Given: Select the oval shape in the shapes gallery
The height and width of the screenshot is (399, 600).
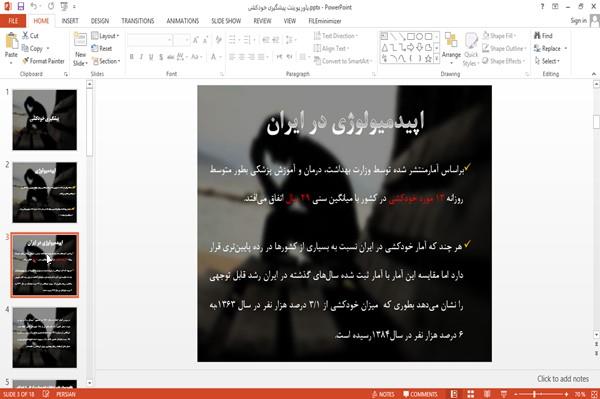Looking at the screenshot, I should point(420,37).
